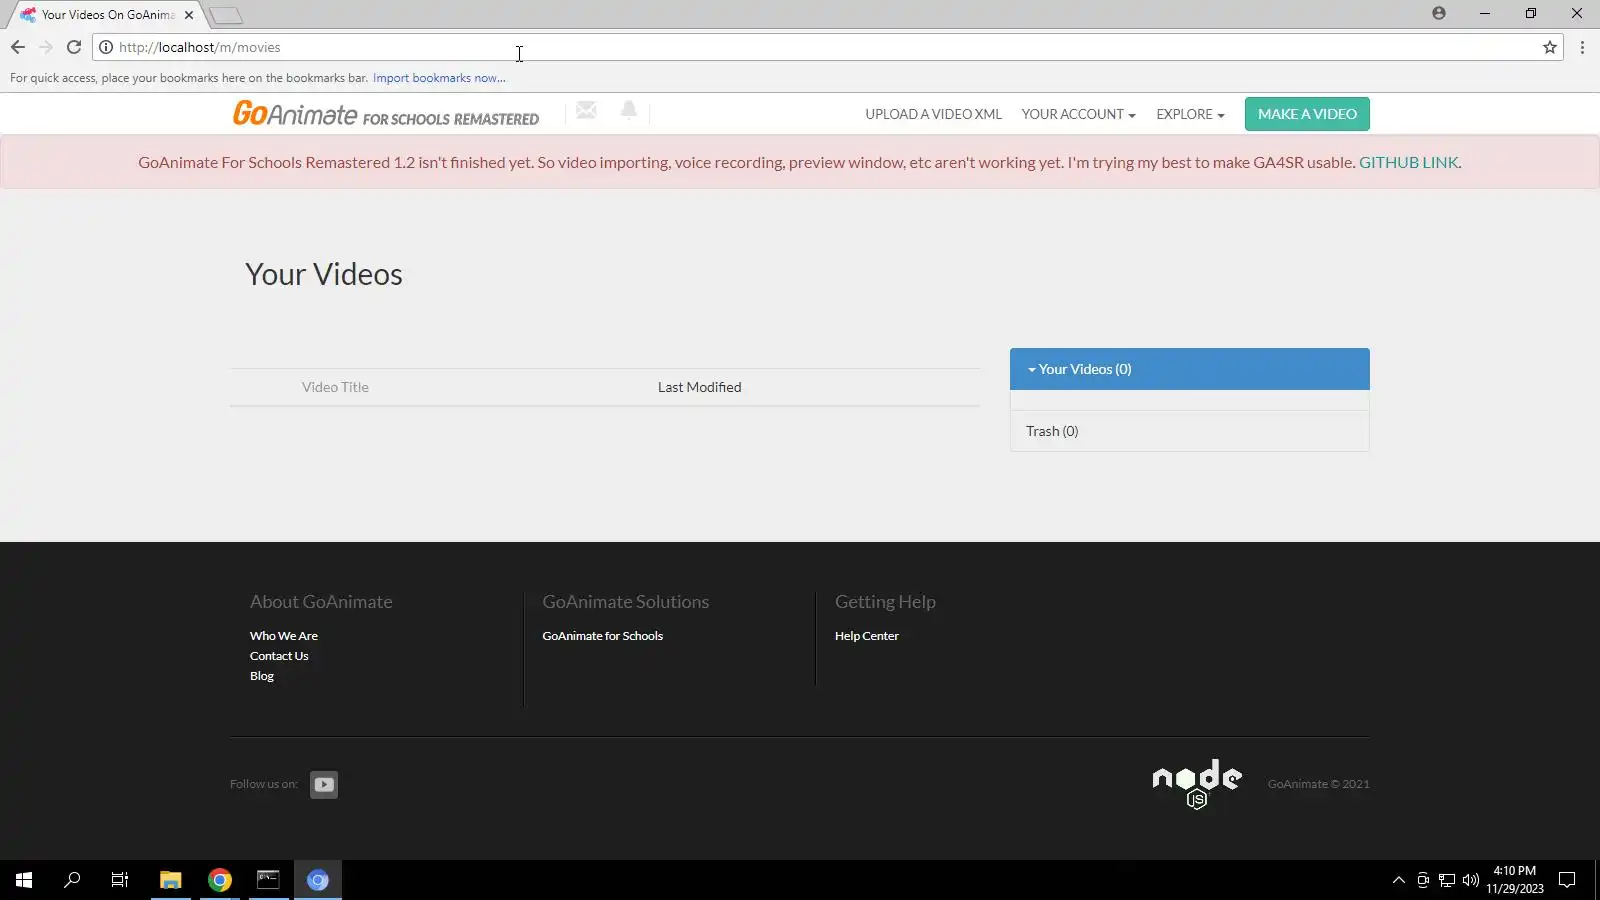This screenshot has height=900, width=1600.
Task: View site information icon in address bar
Action: [x=106, y=47]
